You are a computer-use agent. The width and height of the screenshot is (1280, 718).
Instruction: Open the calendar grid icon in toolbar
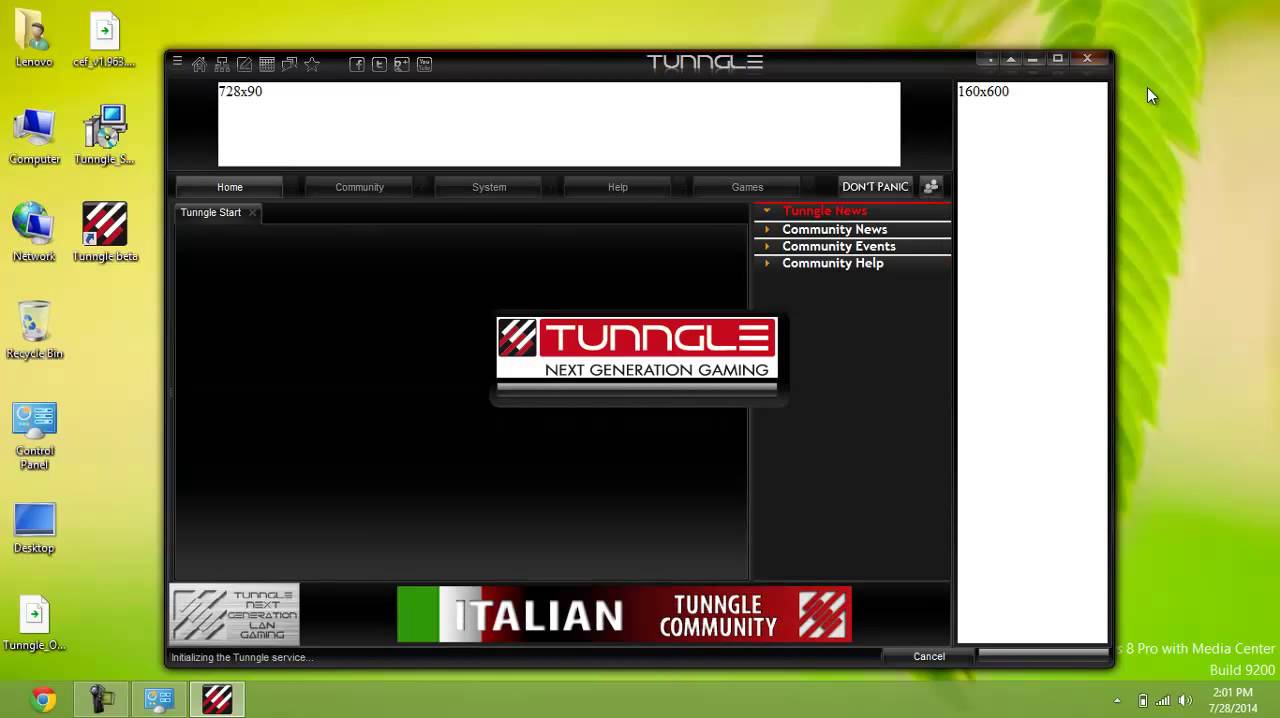267,64
